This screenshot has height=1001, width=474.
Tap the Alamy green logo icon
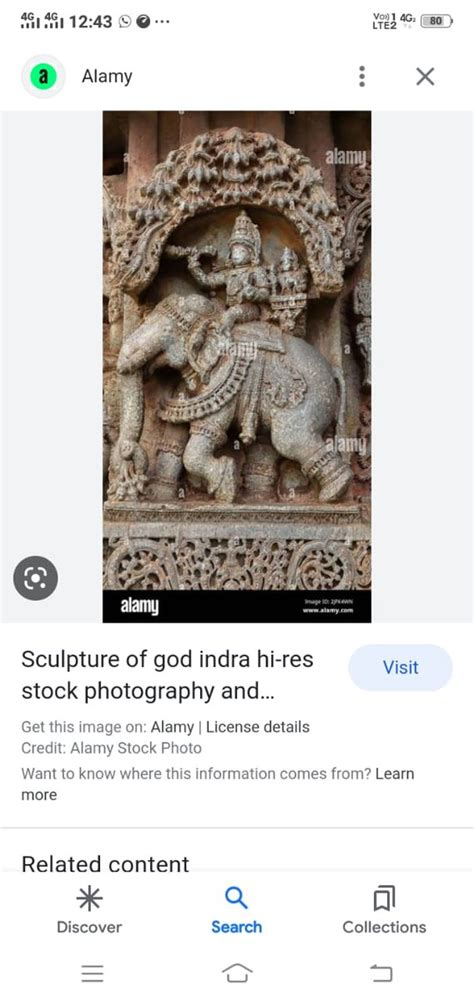[43, 77]
